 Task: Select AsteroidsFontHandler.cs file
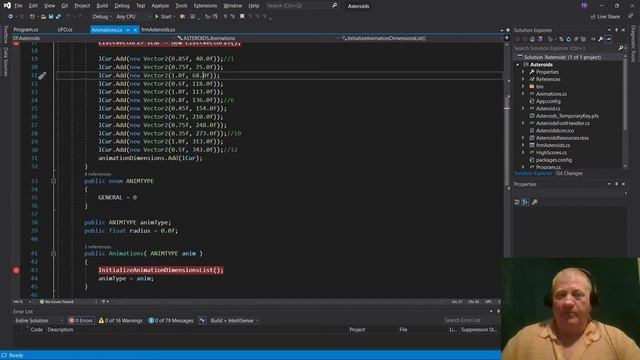click(x=562, y=123)
